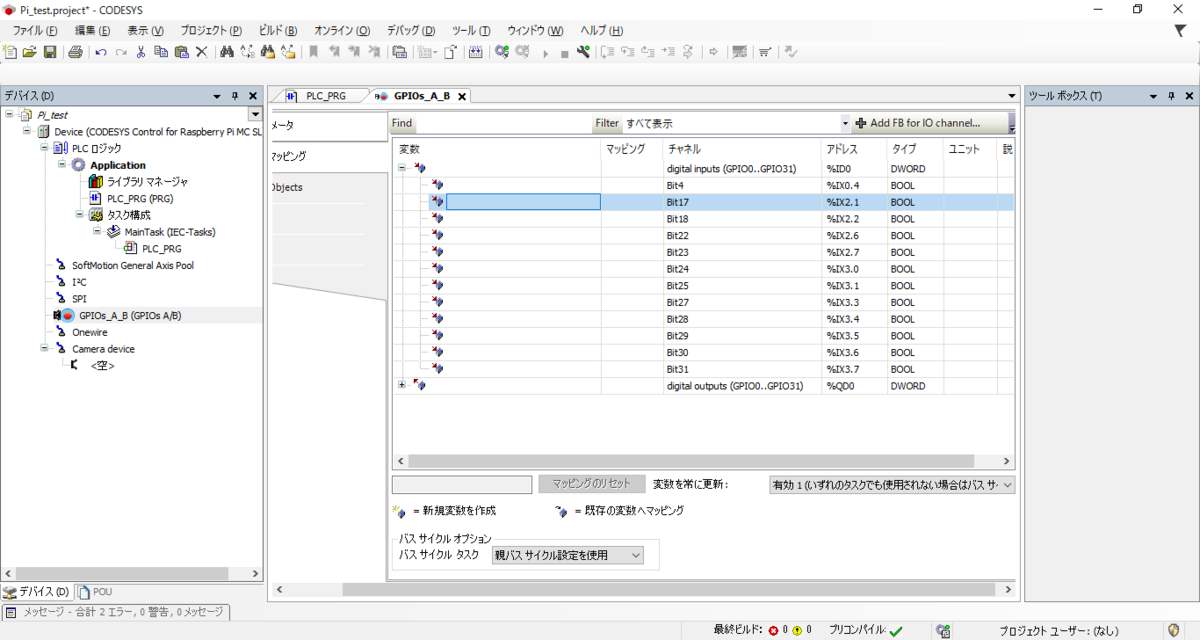Click the Camera device connector icon

coord(61,349)
